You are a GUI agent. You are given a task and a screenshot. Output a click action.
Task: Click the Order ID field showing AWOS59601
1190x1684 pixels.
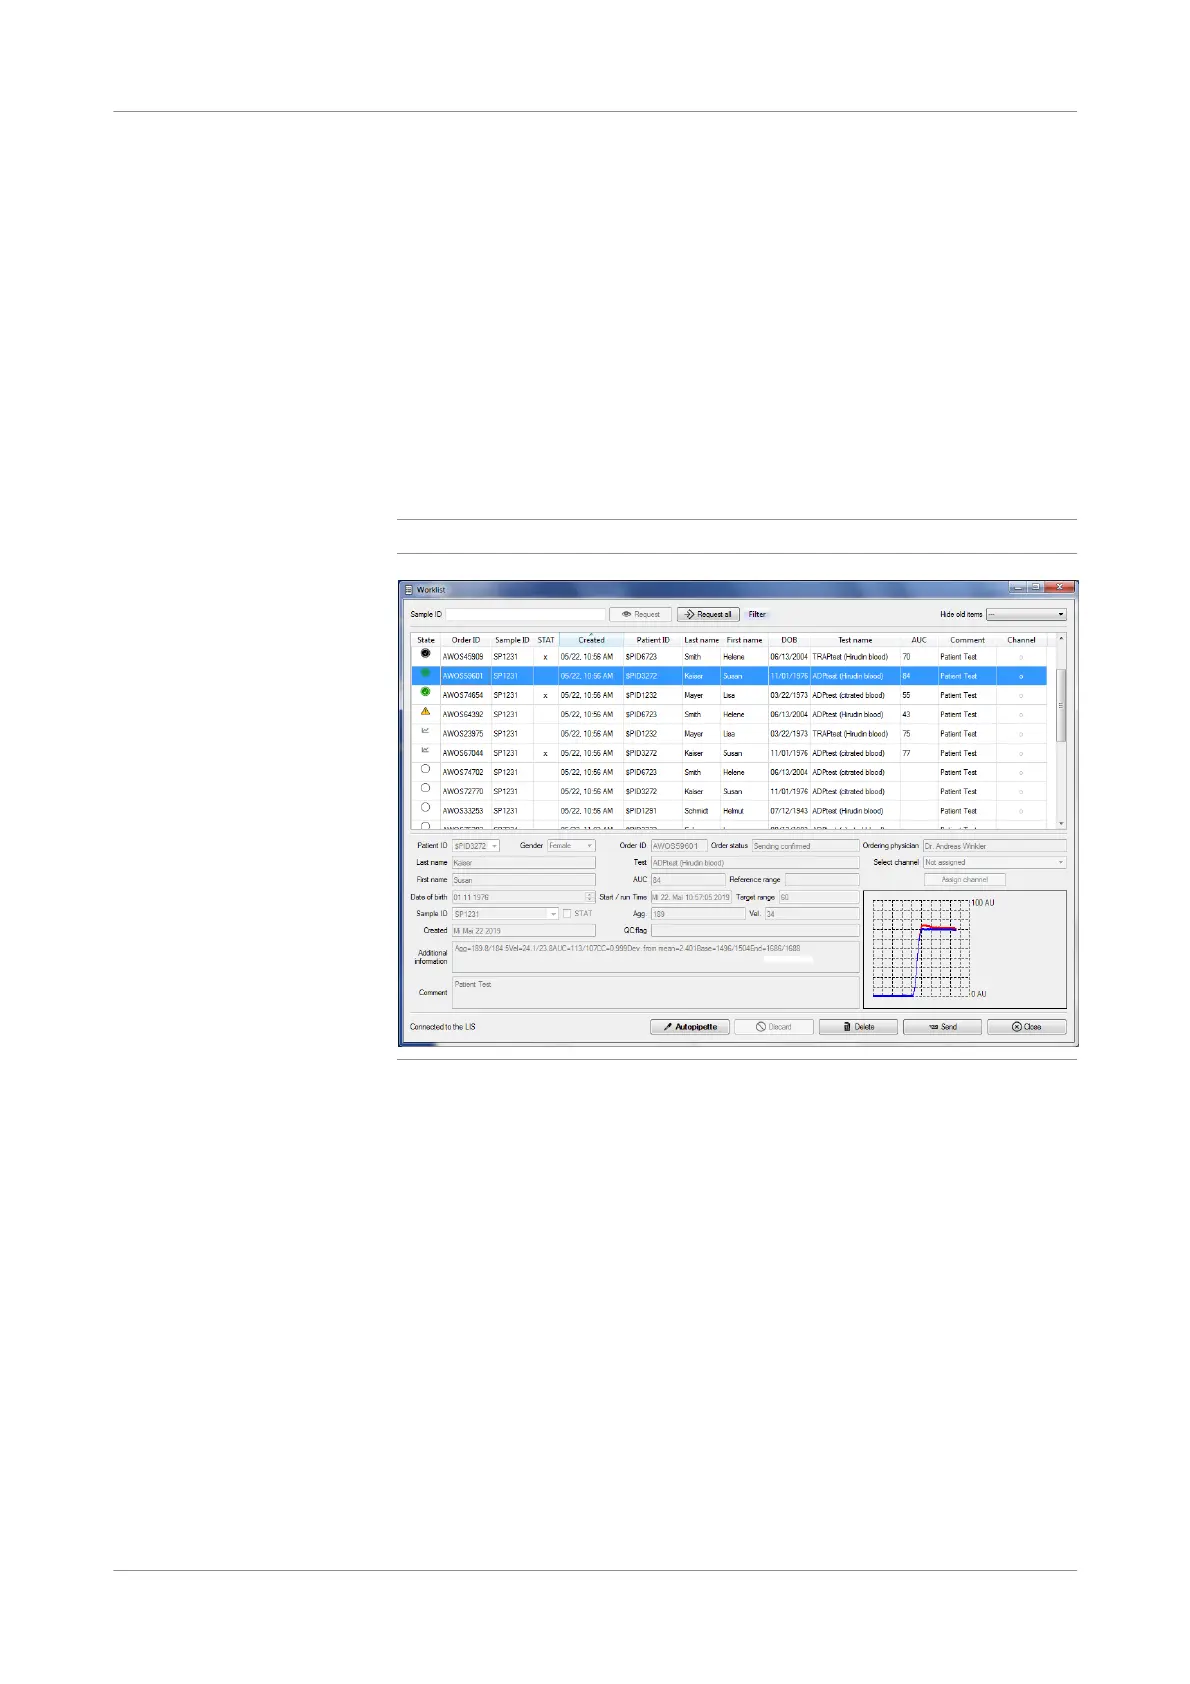point(679,846)
